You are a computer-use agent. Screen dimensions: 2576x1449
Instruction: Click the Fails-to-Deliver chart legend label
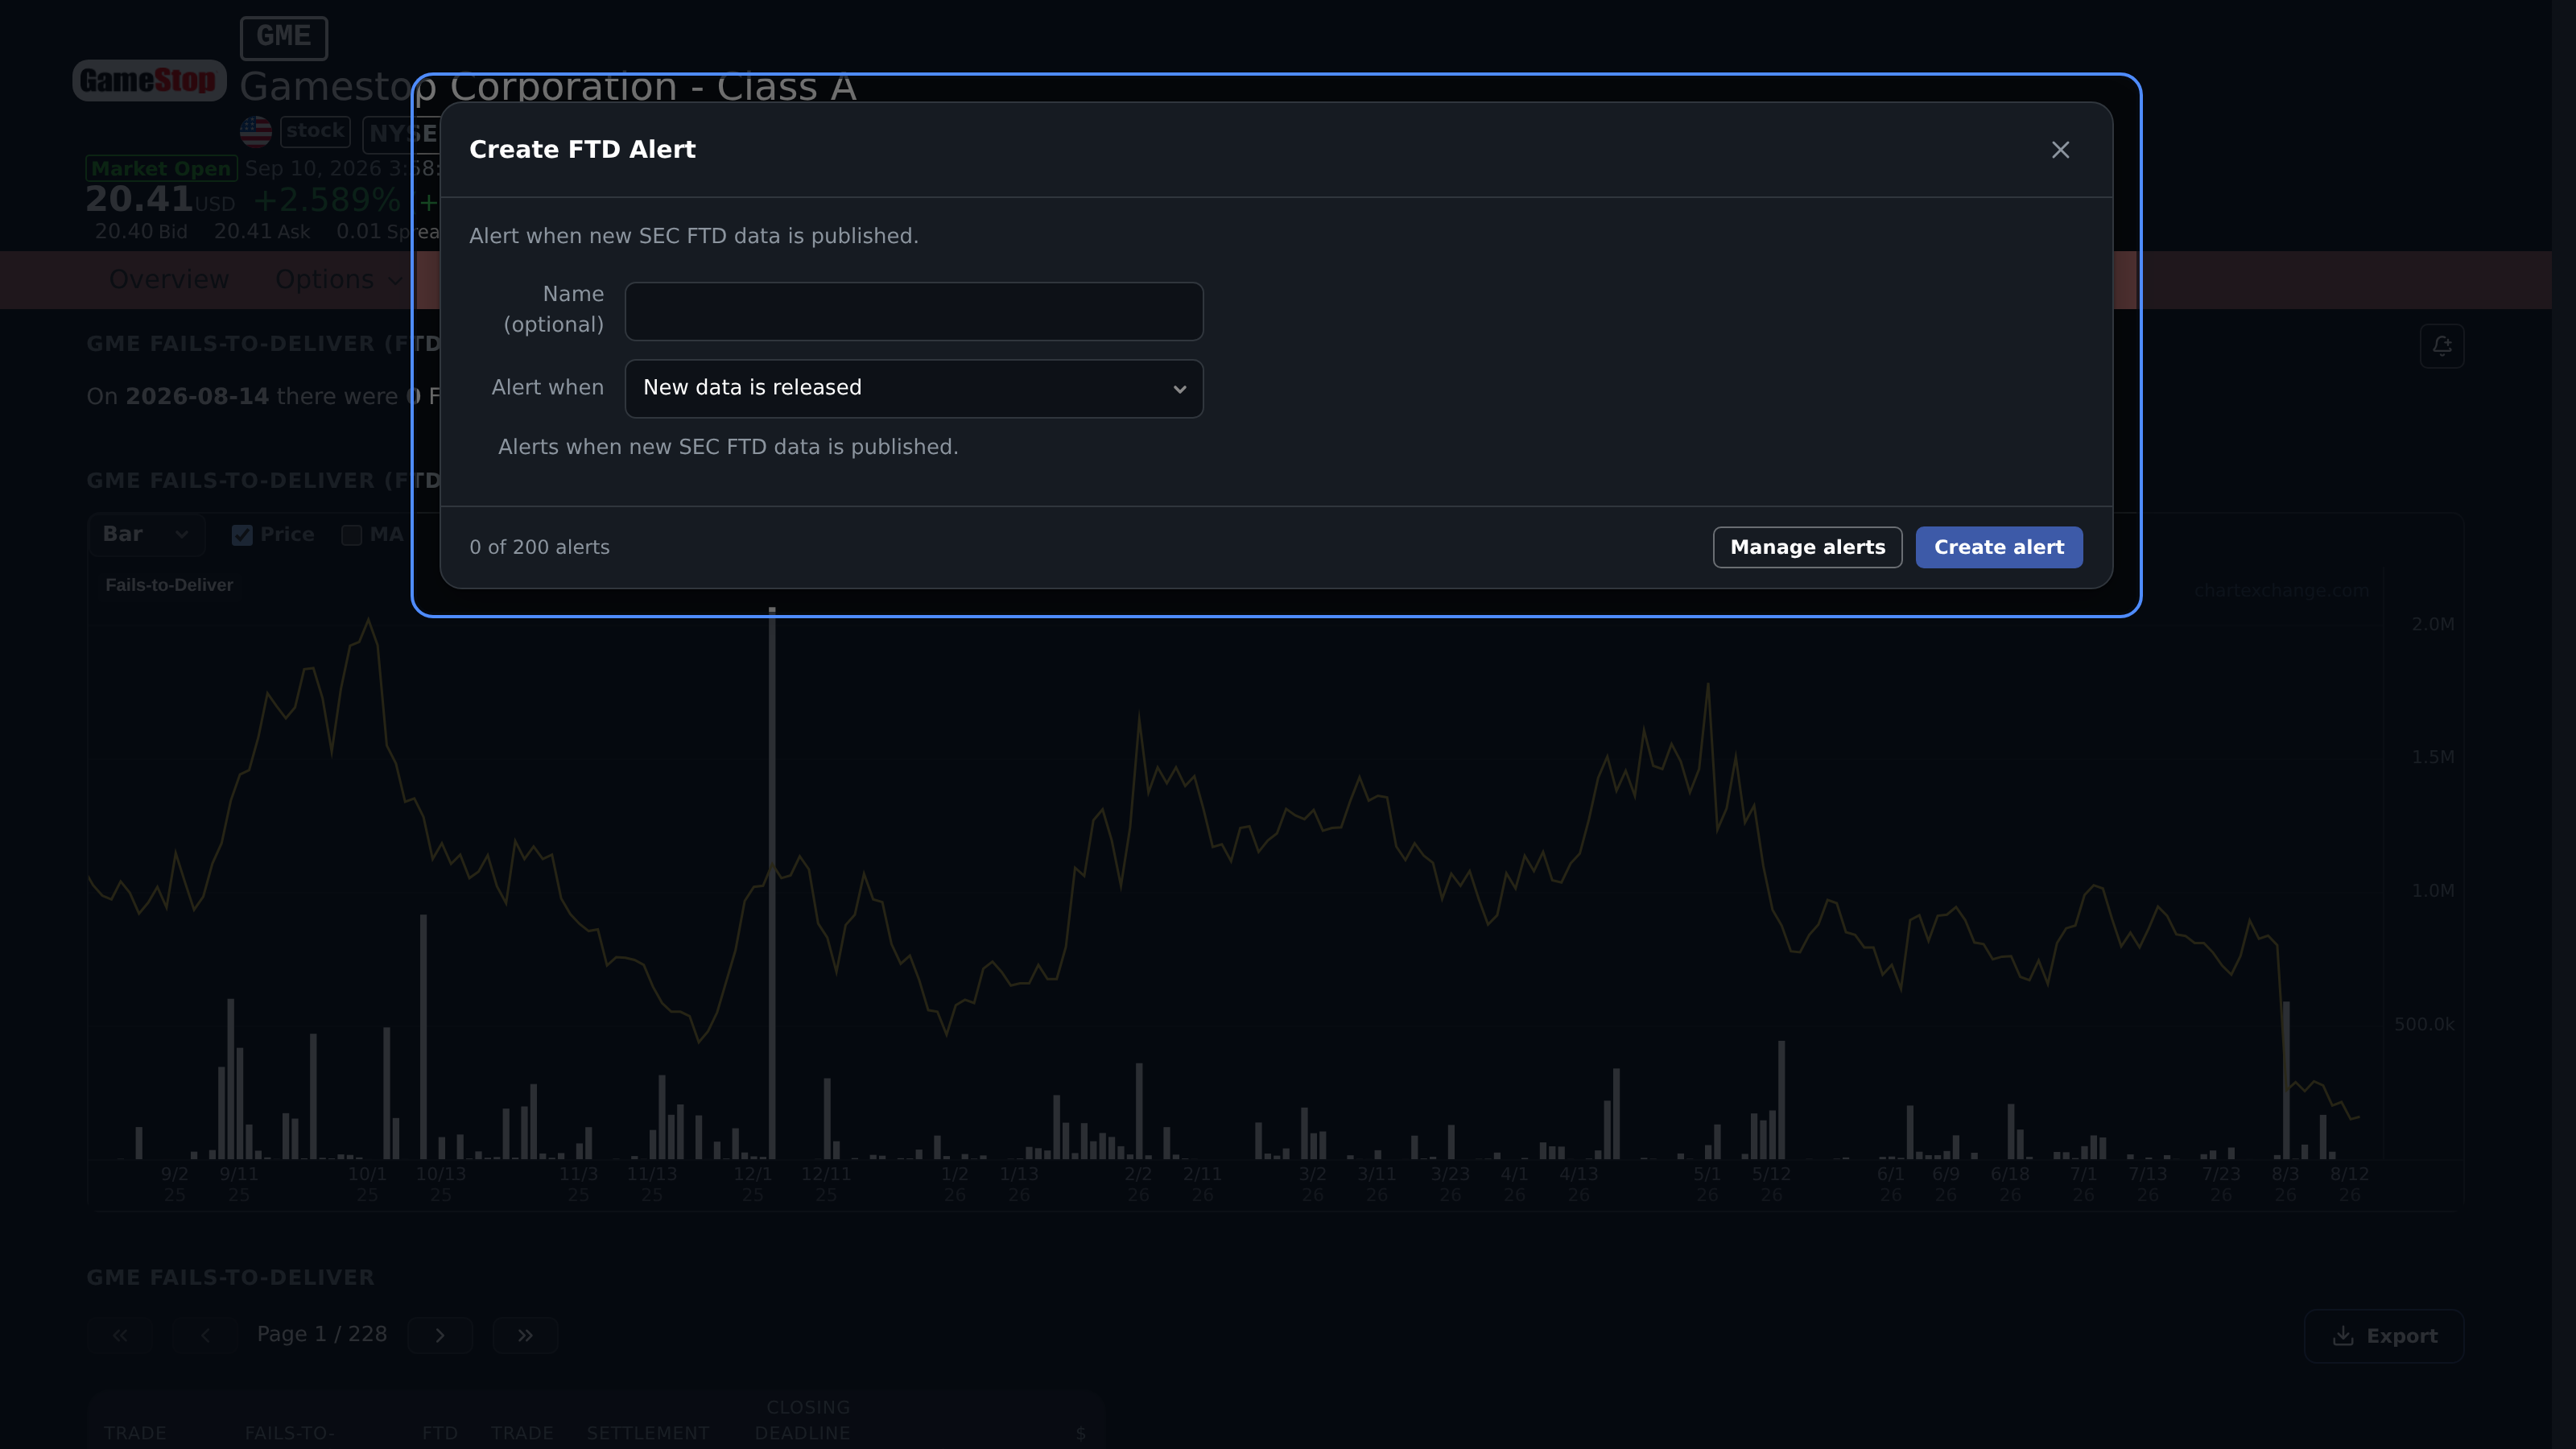coord(169,585)
